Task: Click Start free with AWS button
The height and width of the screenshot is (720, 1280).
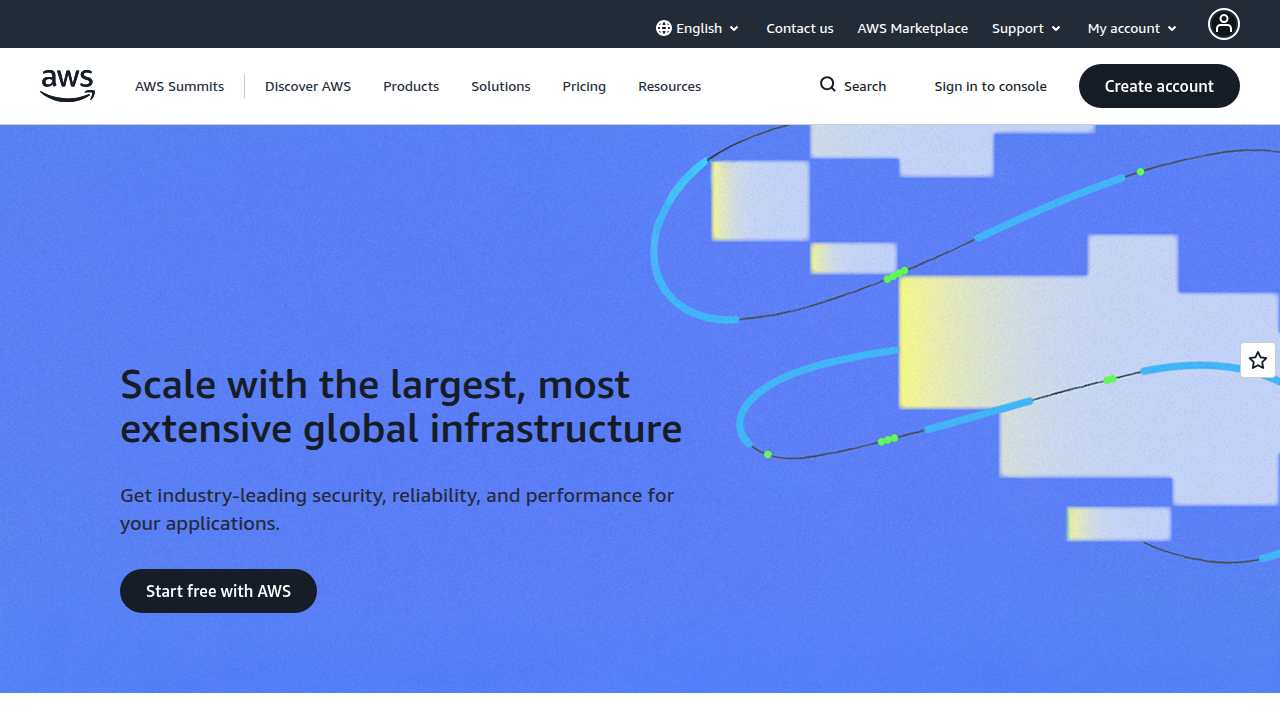Action: pyautogui.click(x=218, y=591)
